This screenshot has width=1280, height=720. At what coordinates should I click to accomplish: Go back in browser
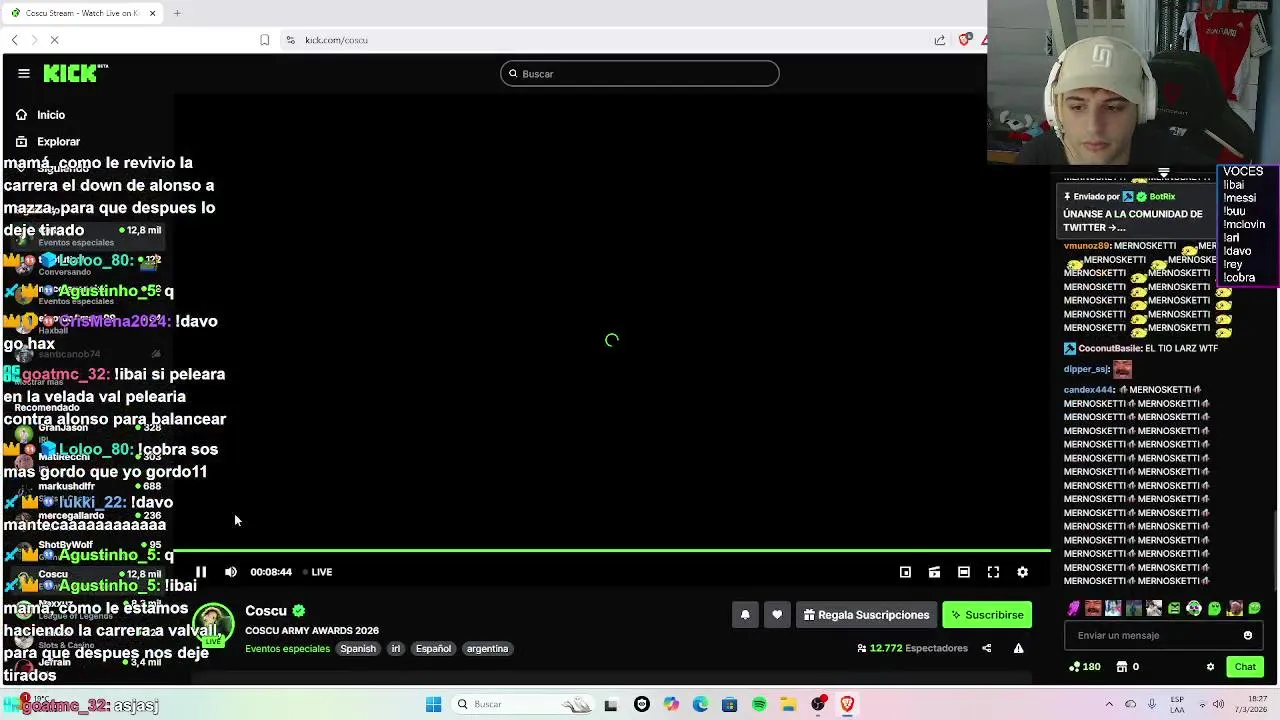point(15,40)
